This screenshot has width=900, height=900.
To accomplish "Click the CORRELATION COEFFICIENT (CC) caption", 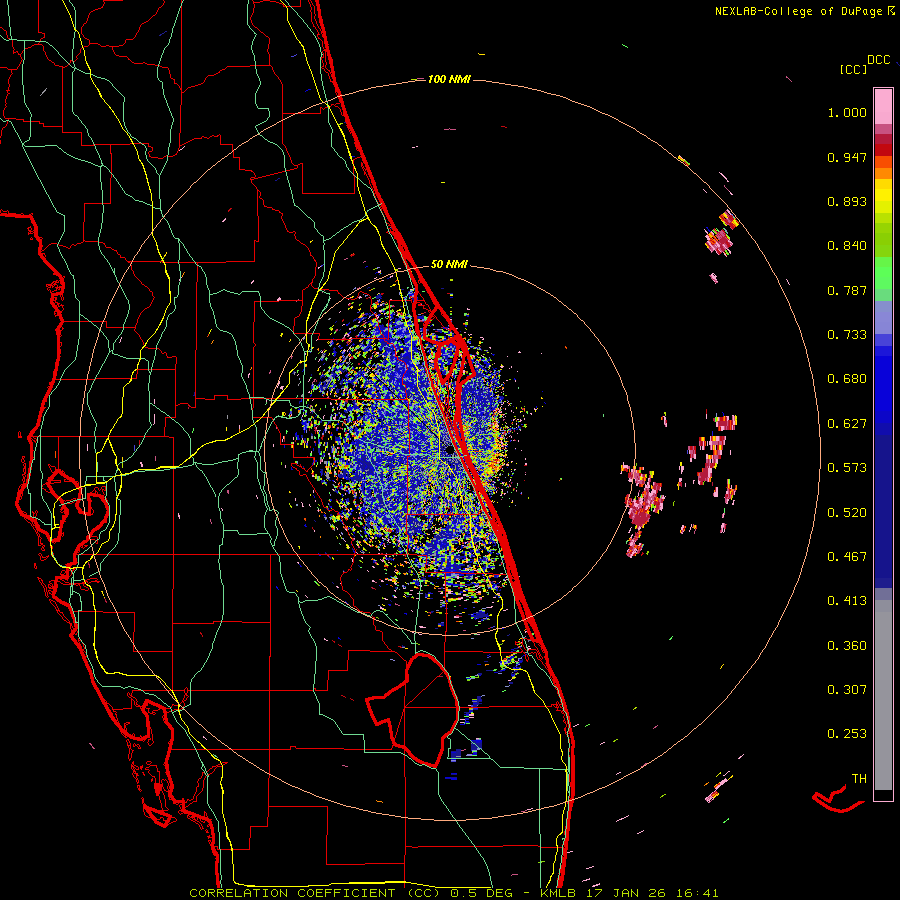I will click(x=315, y=893).
